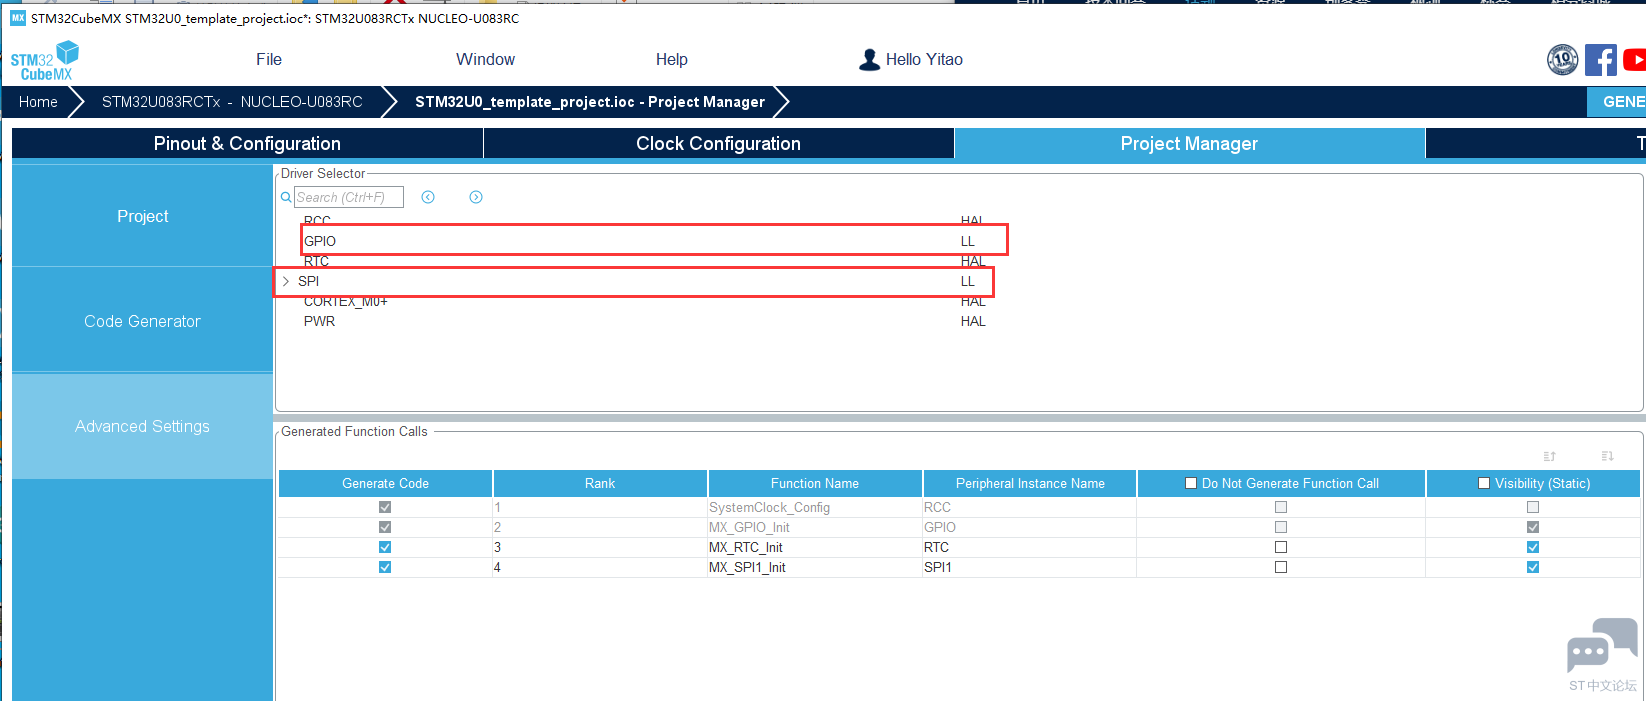1646x701 pixels.
Task: Toggle static visibility for MX_GPIO_Init
Action: [1533, 527]
